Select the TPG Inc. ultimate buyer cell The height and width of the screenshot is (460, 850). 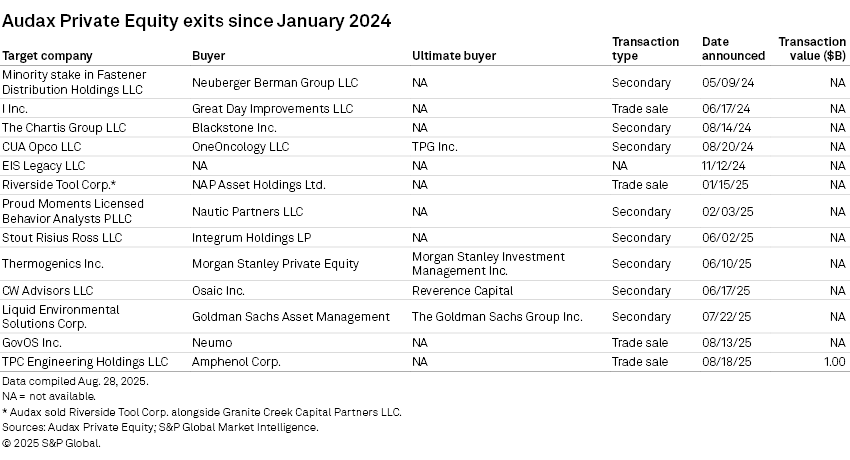tap(434, 147)
